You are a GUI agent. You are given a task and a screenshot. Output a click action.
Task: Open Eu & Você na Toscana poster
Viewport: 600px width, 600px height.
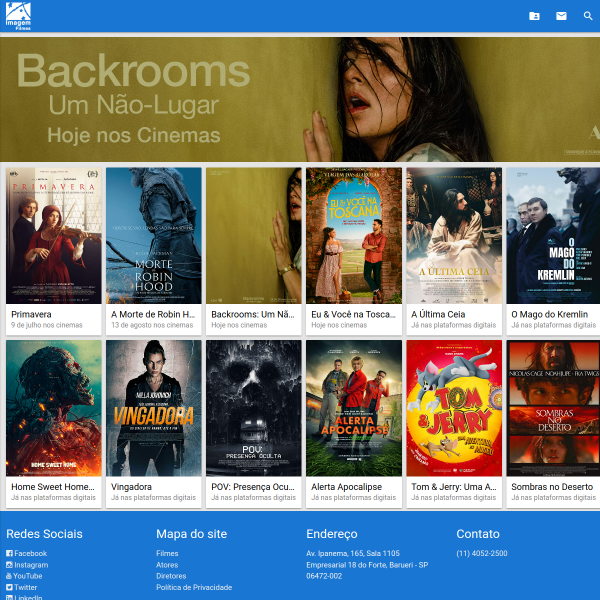tap(354, 236)
